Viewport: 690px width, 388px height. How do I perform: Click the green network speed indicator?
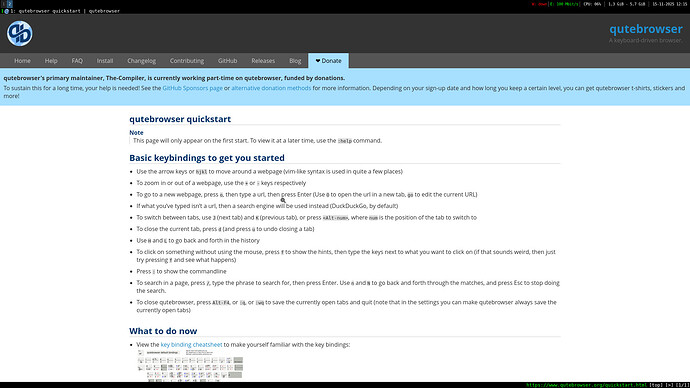point(565,4)
